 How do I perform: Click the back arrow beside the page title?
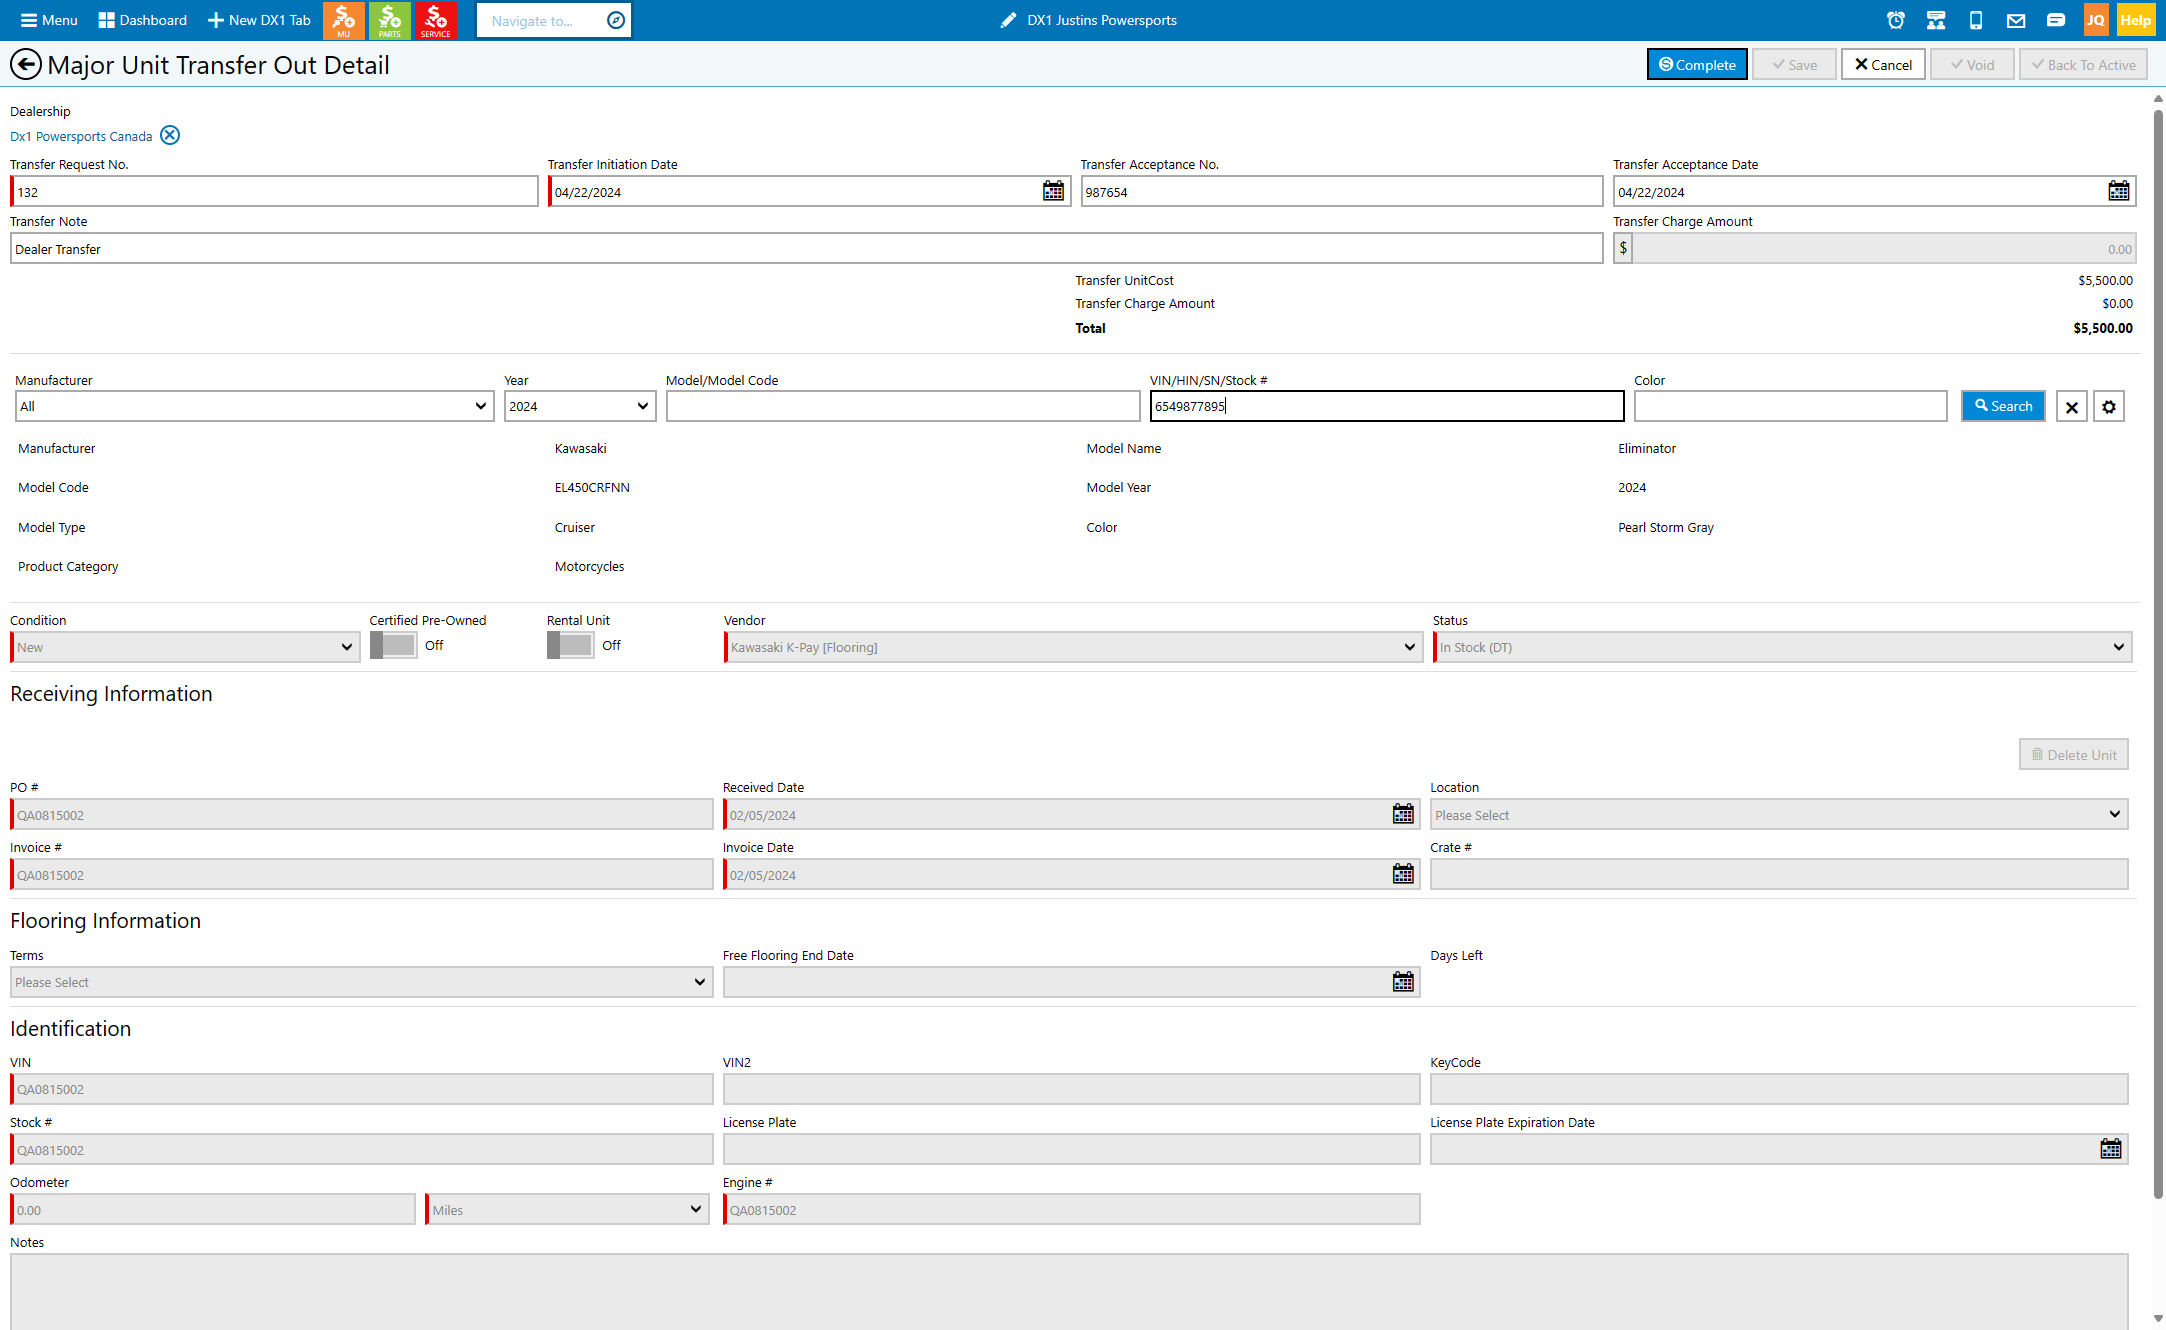click(26, 65)
